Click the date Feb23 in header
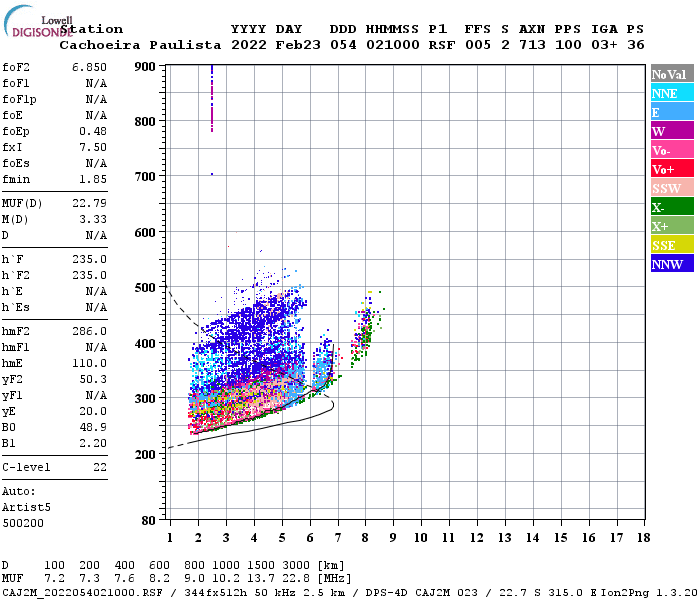Screen dimensions: 700x600 tap(298, 45)
